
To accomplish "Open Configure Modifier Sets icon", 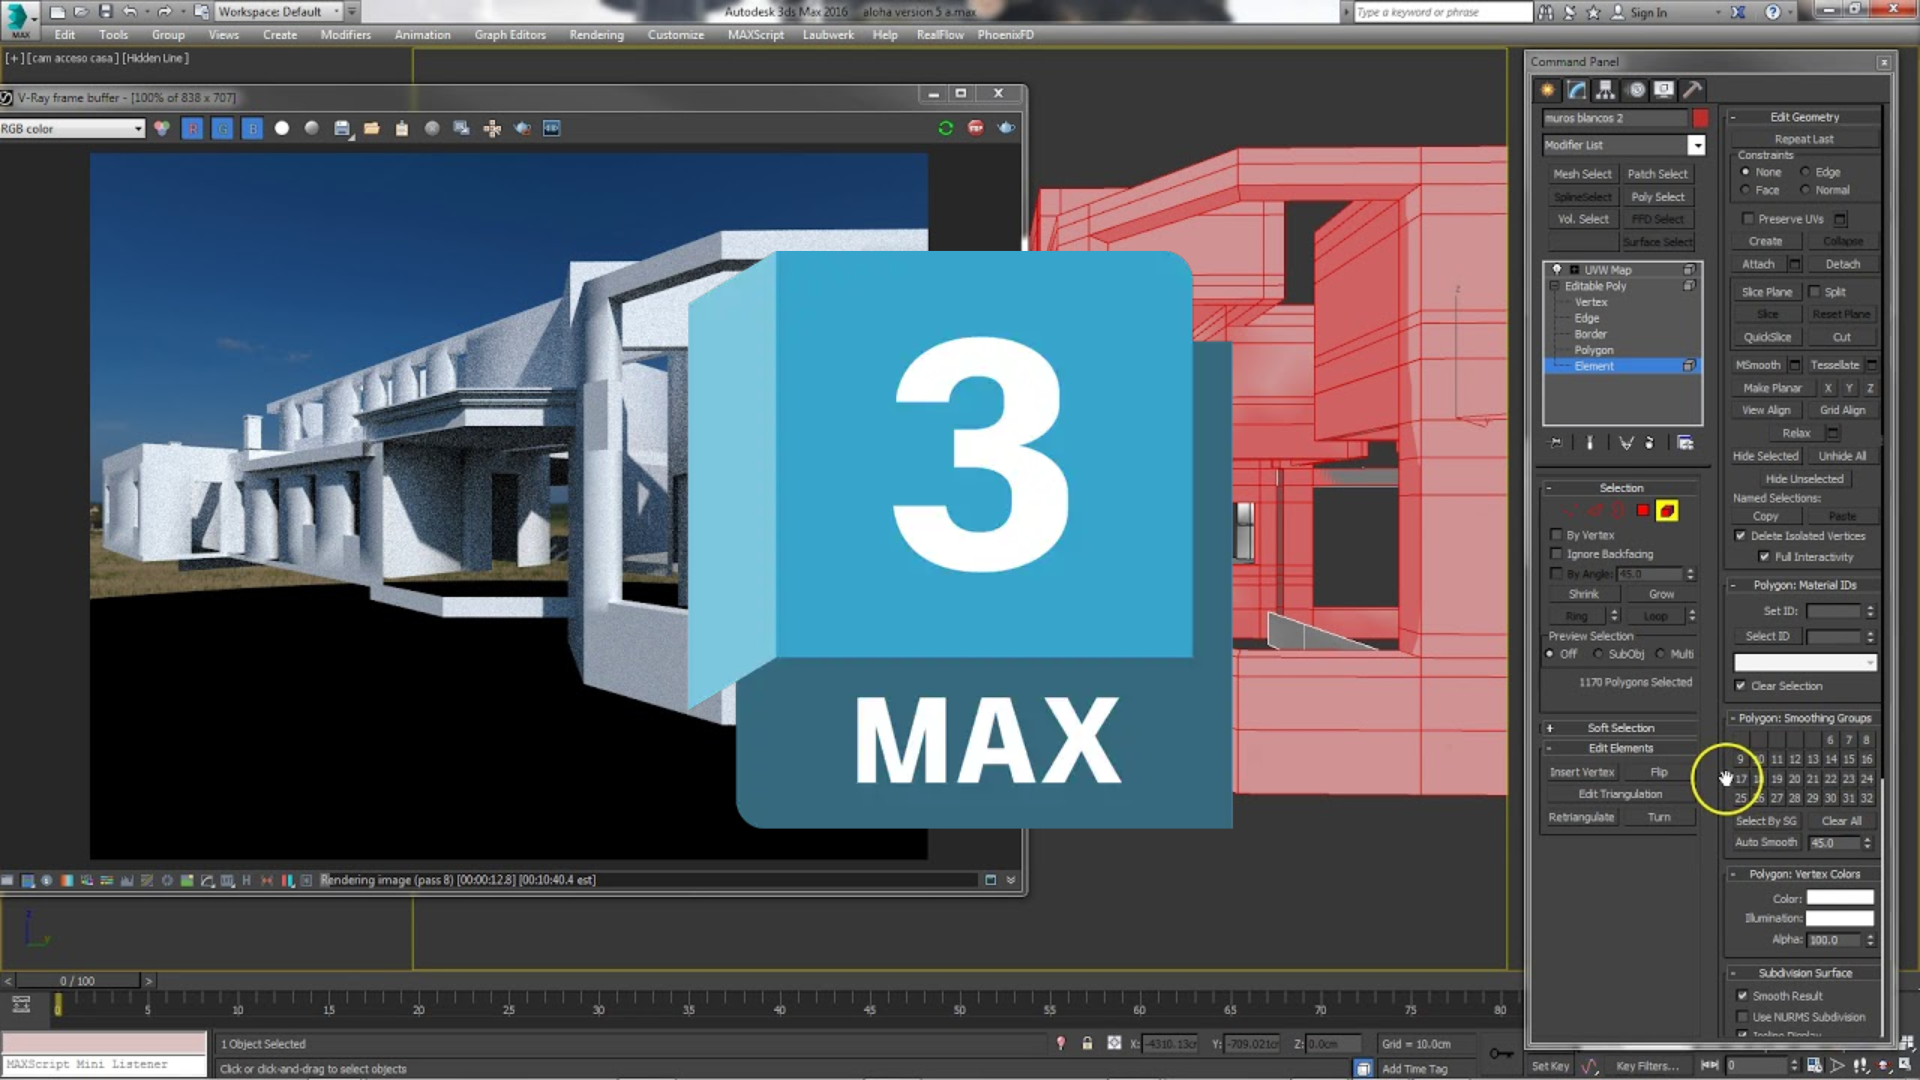I will point(1685,443).
